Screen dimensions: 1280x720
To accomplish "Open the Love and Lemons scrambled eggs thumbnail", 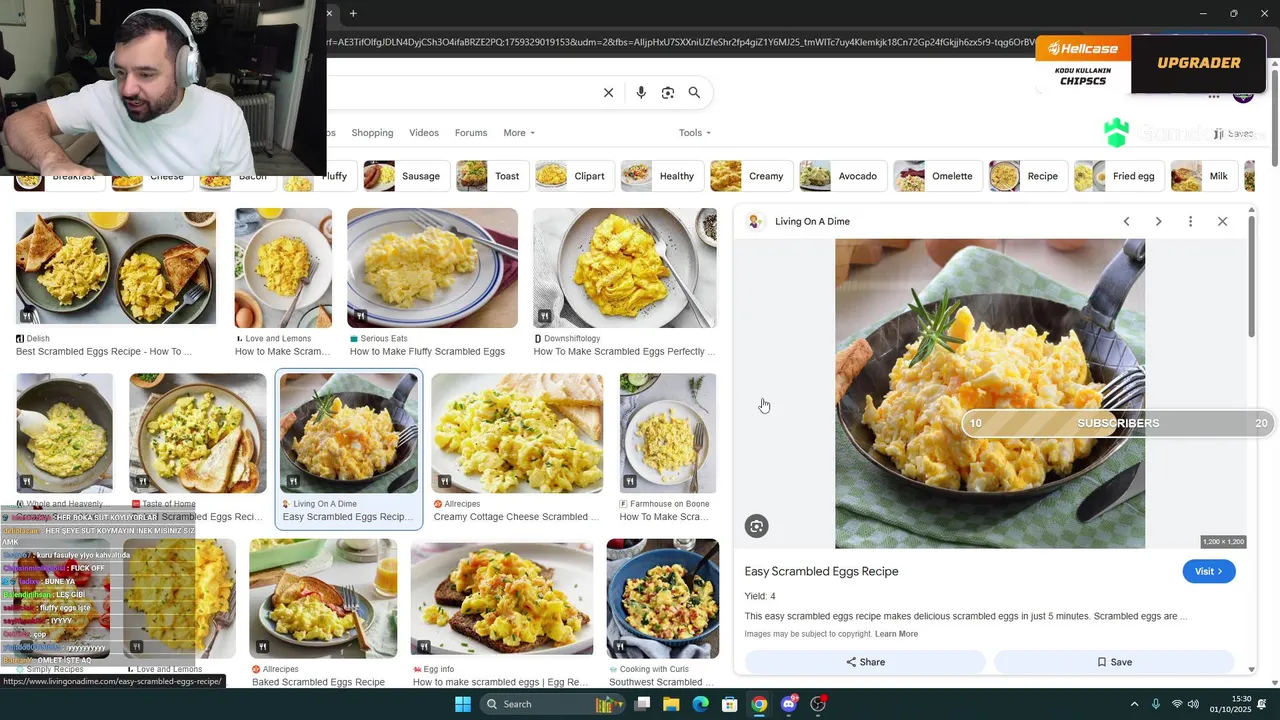I will click(x=283, y=268).
